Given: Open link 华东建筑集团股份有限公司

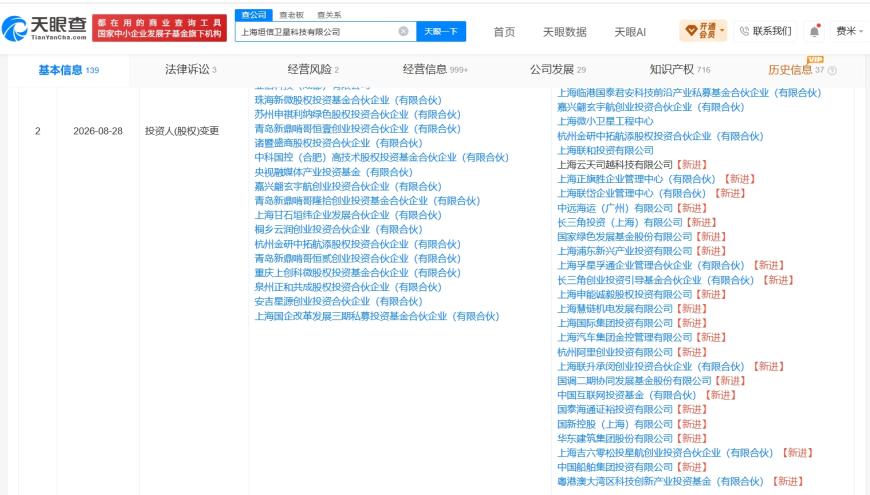Looking at the screenshot, I should coord(615,438).
